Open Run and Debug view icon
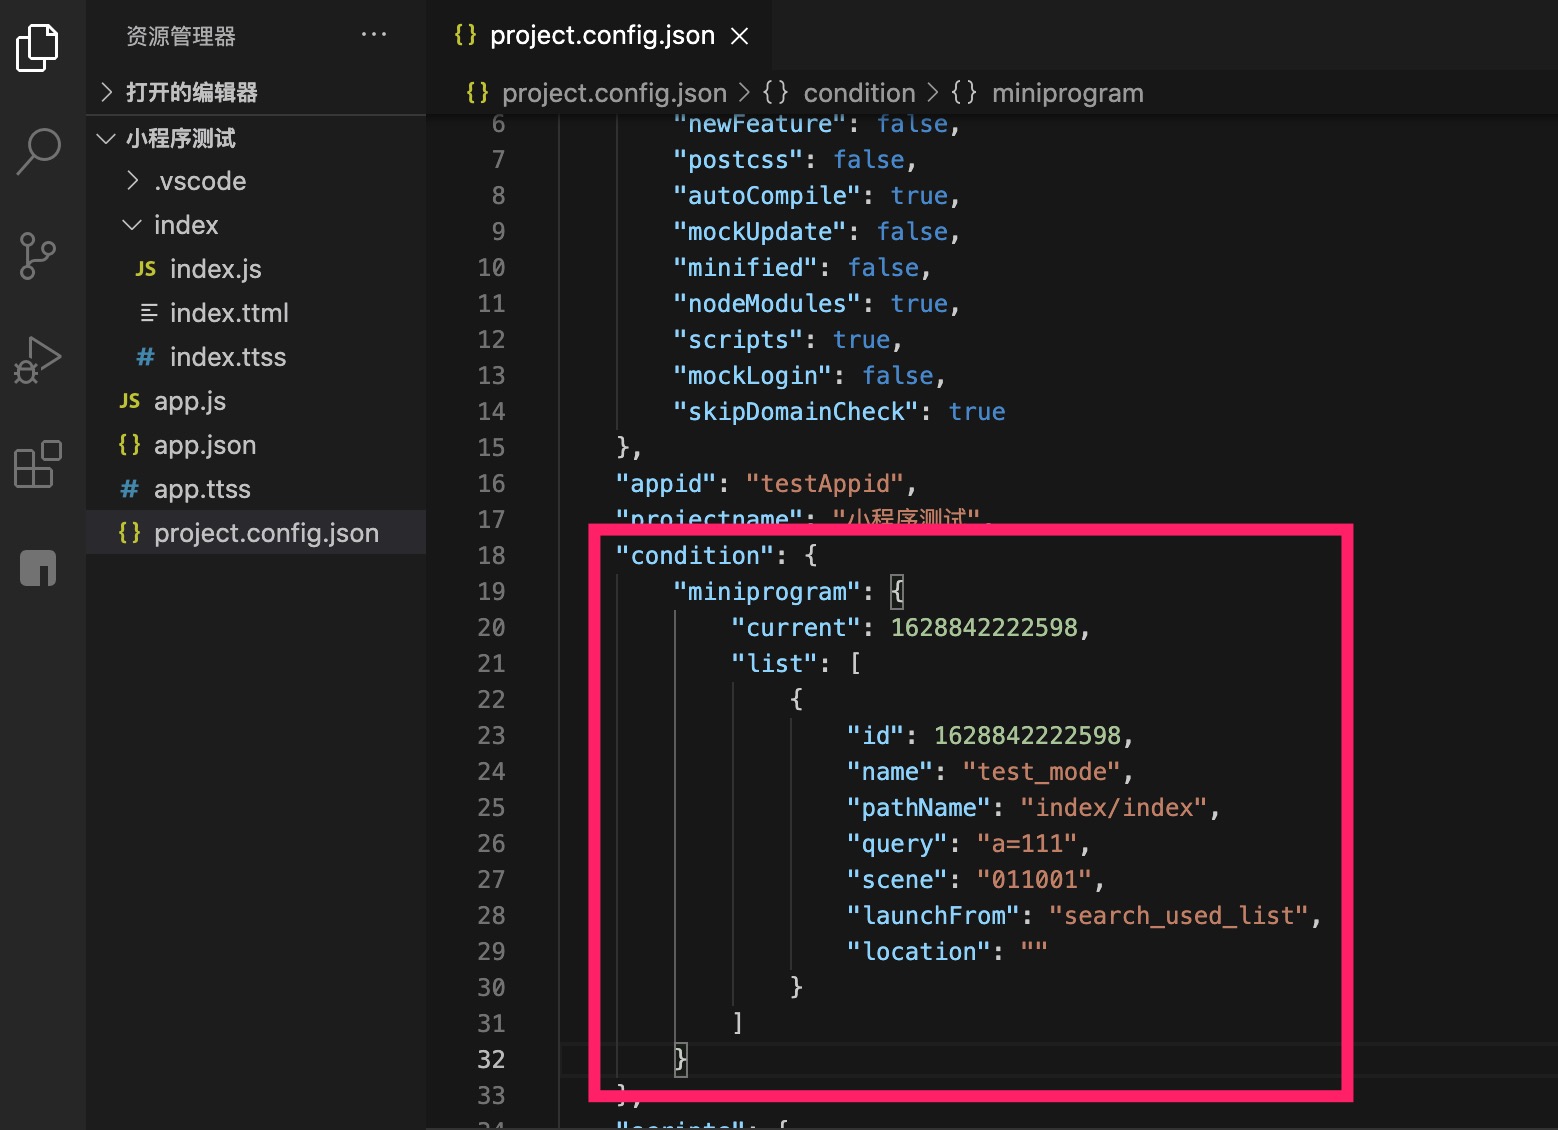Screen dimensions: 1558x1130 click(x=38, y=360)
